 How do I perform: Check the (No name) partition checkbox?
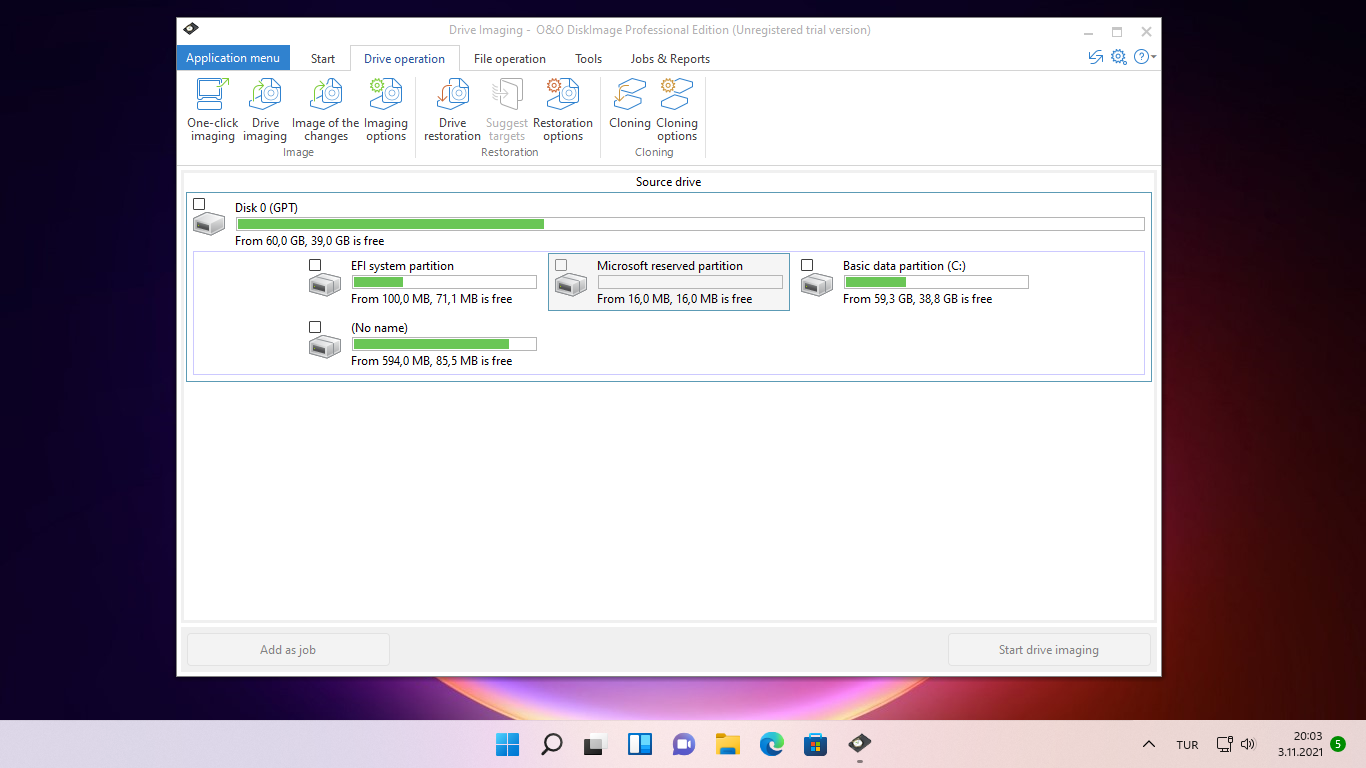(315, 327)
